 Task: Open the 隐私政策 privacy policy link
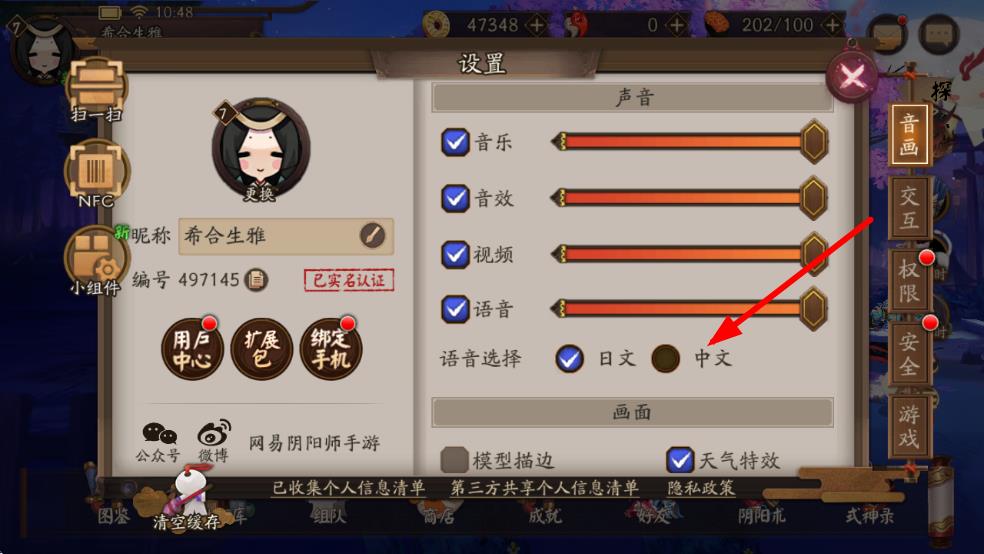point(701,487)
